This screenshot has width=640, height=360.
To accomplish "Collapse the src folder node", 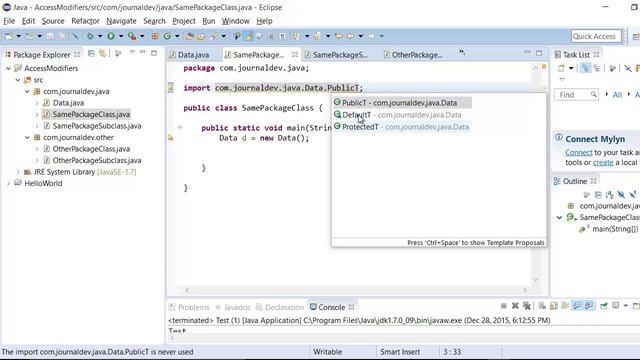I will 18,80.
